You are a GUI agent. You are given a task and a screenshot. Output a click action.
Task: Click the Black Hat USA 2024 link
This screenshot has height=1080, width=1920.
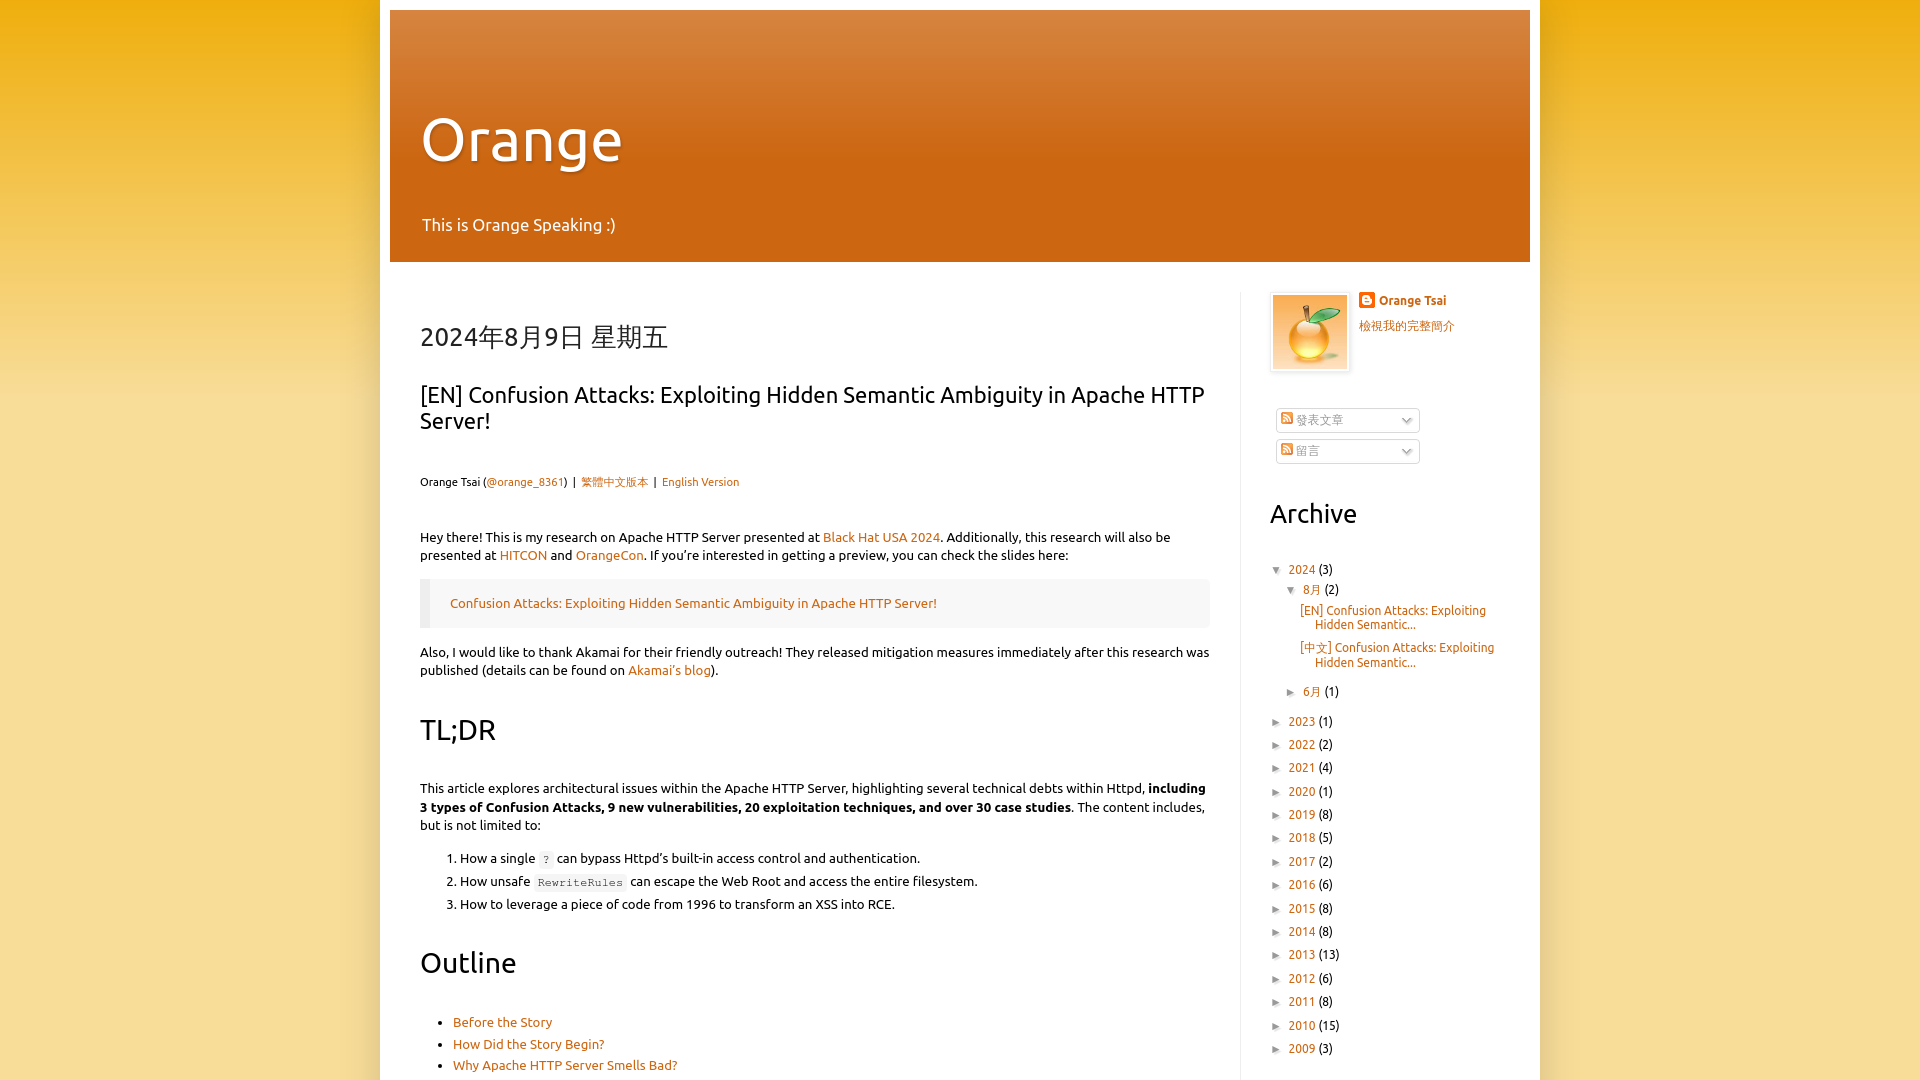click(x=881, y=537)
